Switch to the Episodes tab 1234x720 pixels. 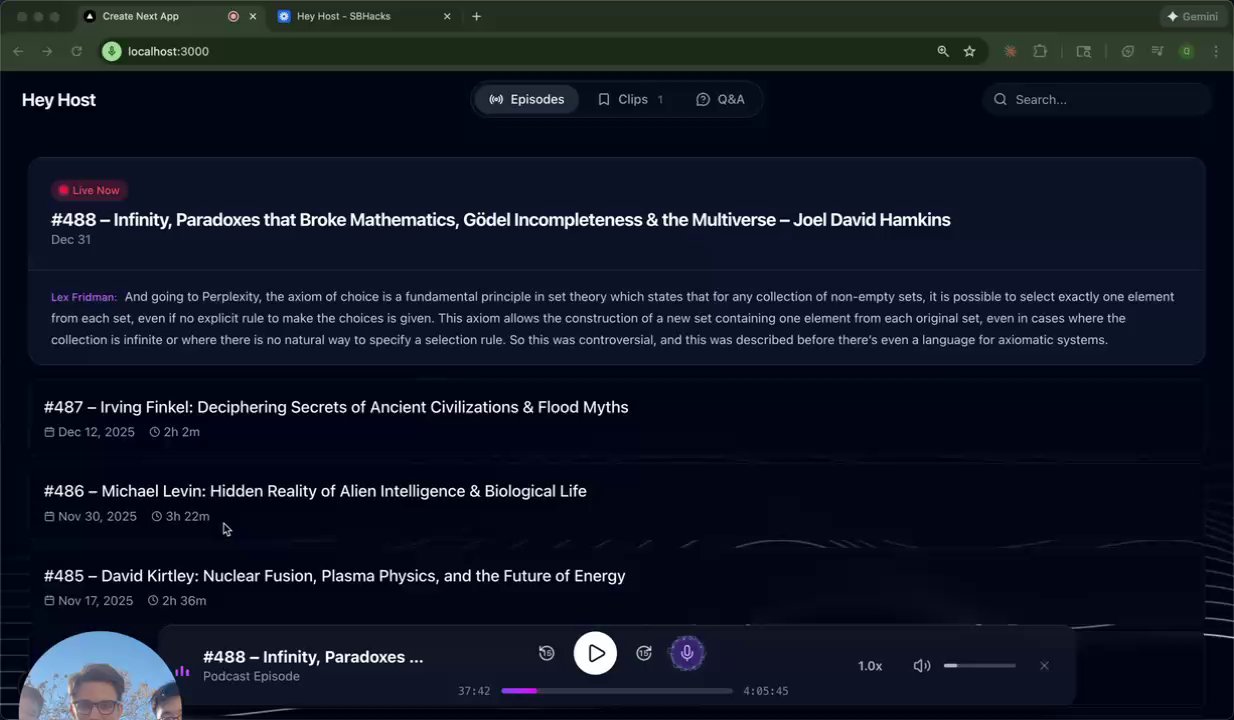[527, 99]
